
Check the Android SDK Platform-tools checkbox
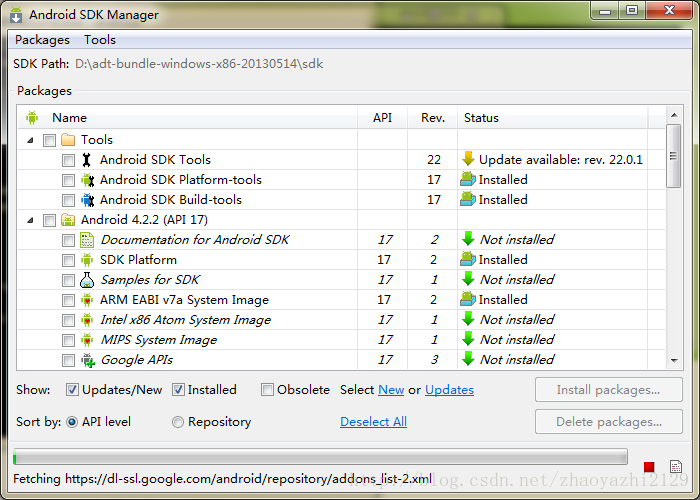click(68, 180)
